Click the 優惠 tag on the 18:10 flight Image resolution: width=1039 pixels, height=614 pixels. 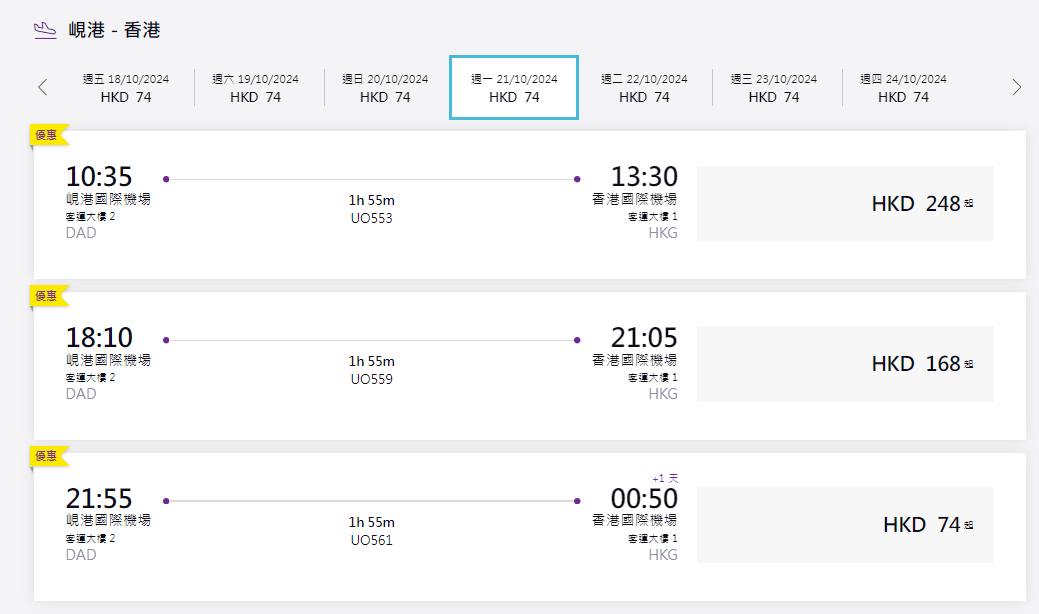(47, 295)
